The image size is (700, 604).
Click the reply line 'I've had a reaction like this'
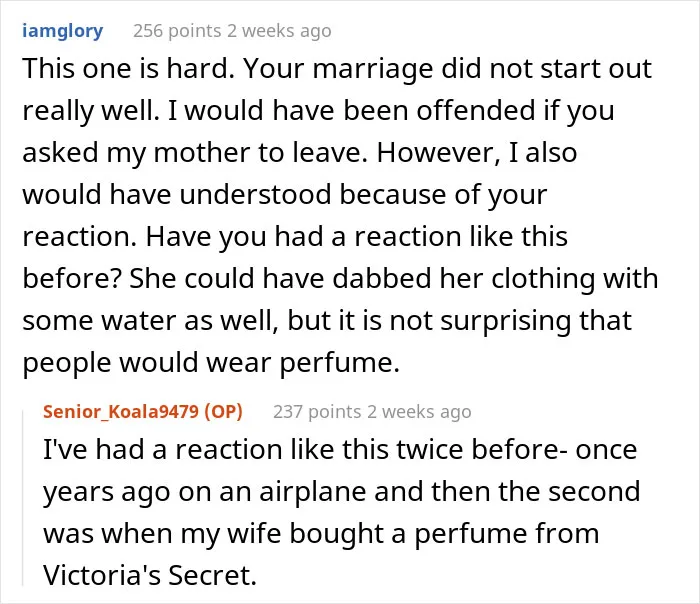(340, 450)
